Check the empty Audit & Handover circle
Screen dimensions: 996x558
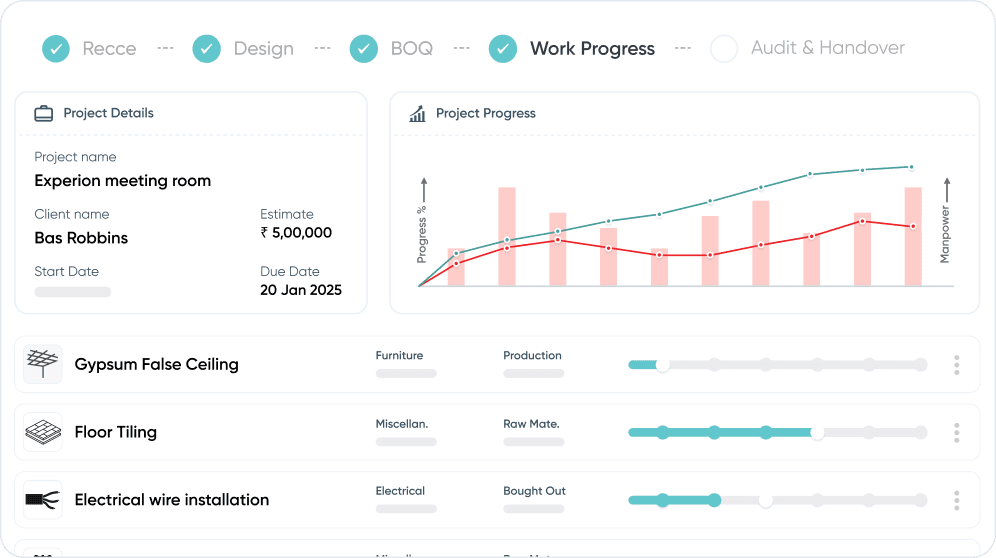[x=723, y=48]
